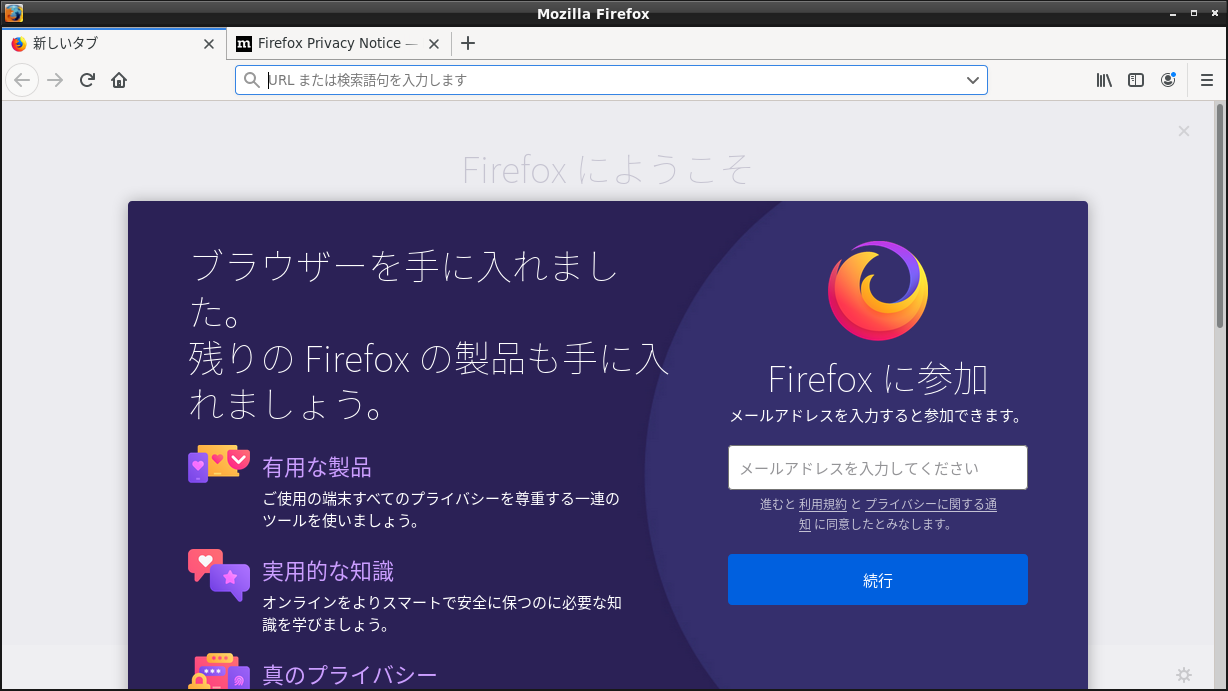Focus the email address input field
Screen dimensions: 1228x691
coord(878,468)
